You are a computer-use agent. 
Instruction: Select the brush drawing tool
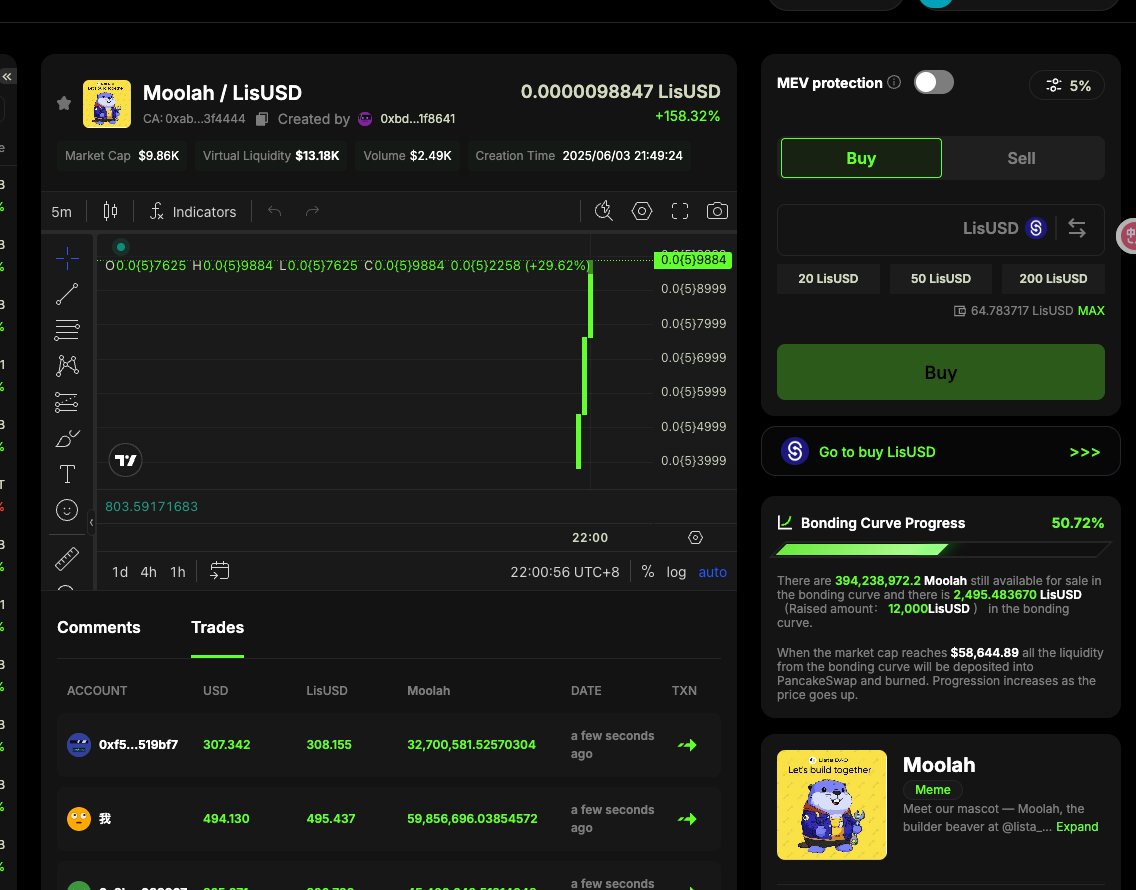pyautogui.click(x=67, y=438)
